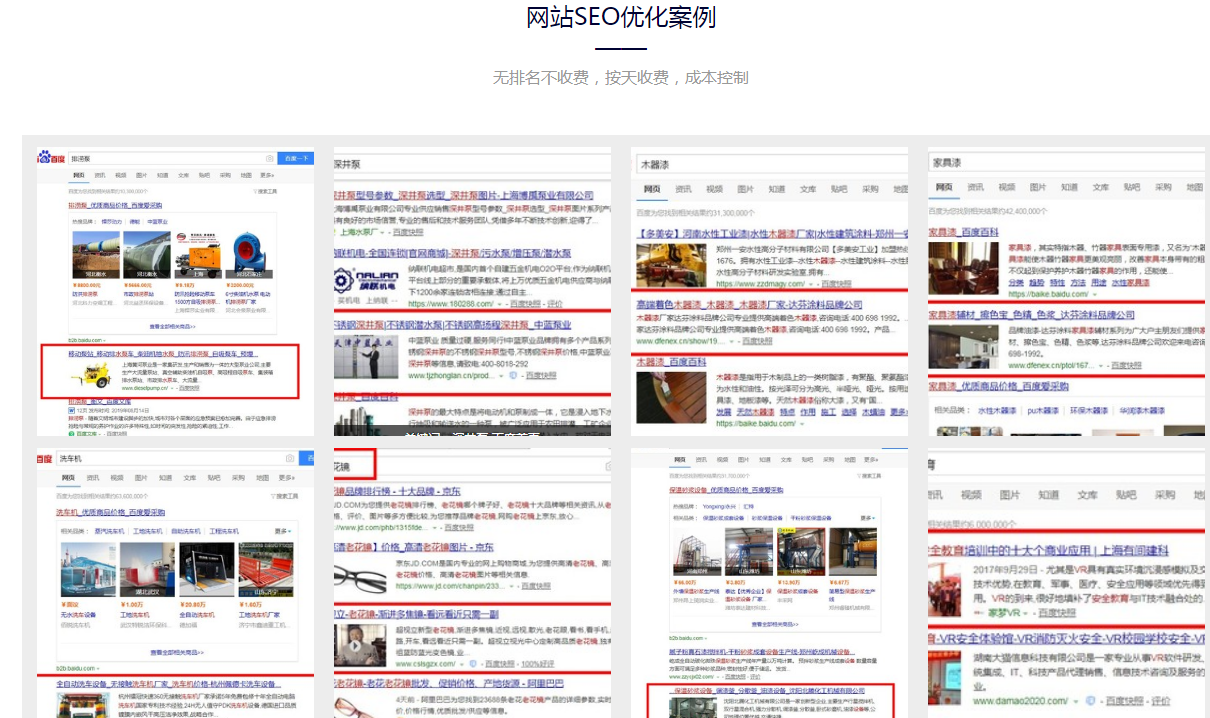
Task: Open the 排污泵 Baidu search case thumbnail
Action: tap(175, 292)
